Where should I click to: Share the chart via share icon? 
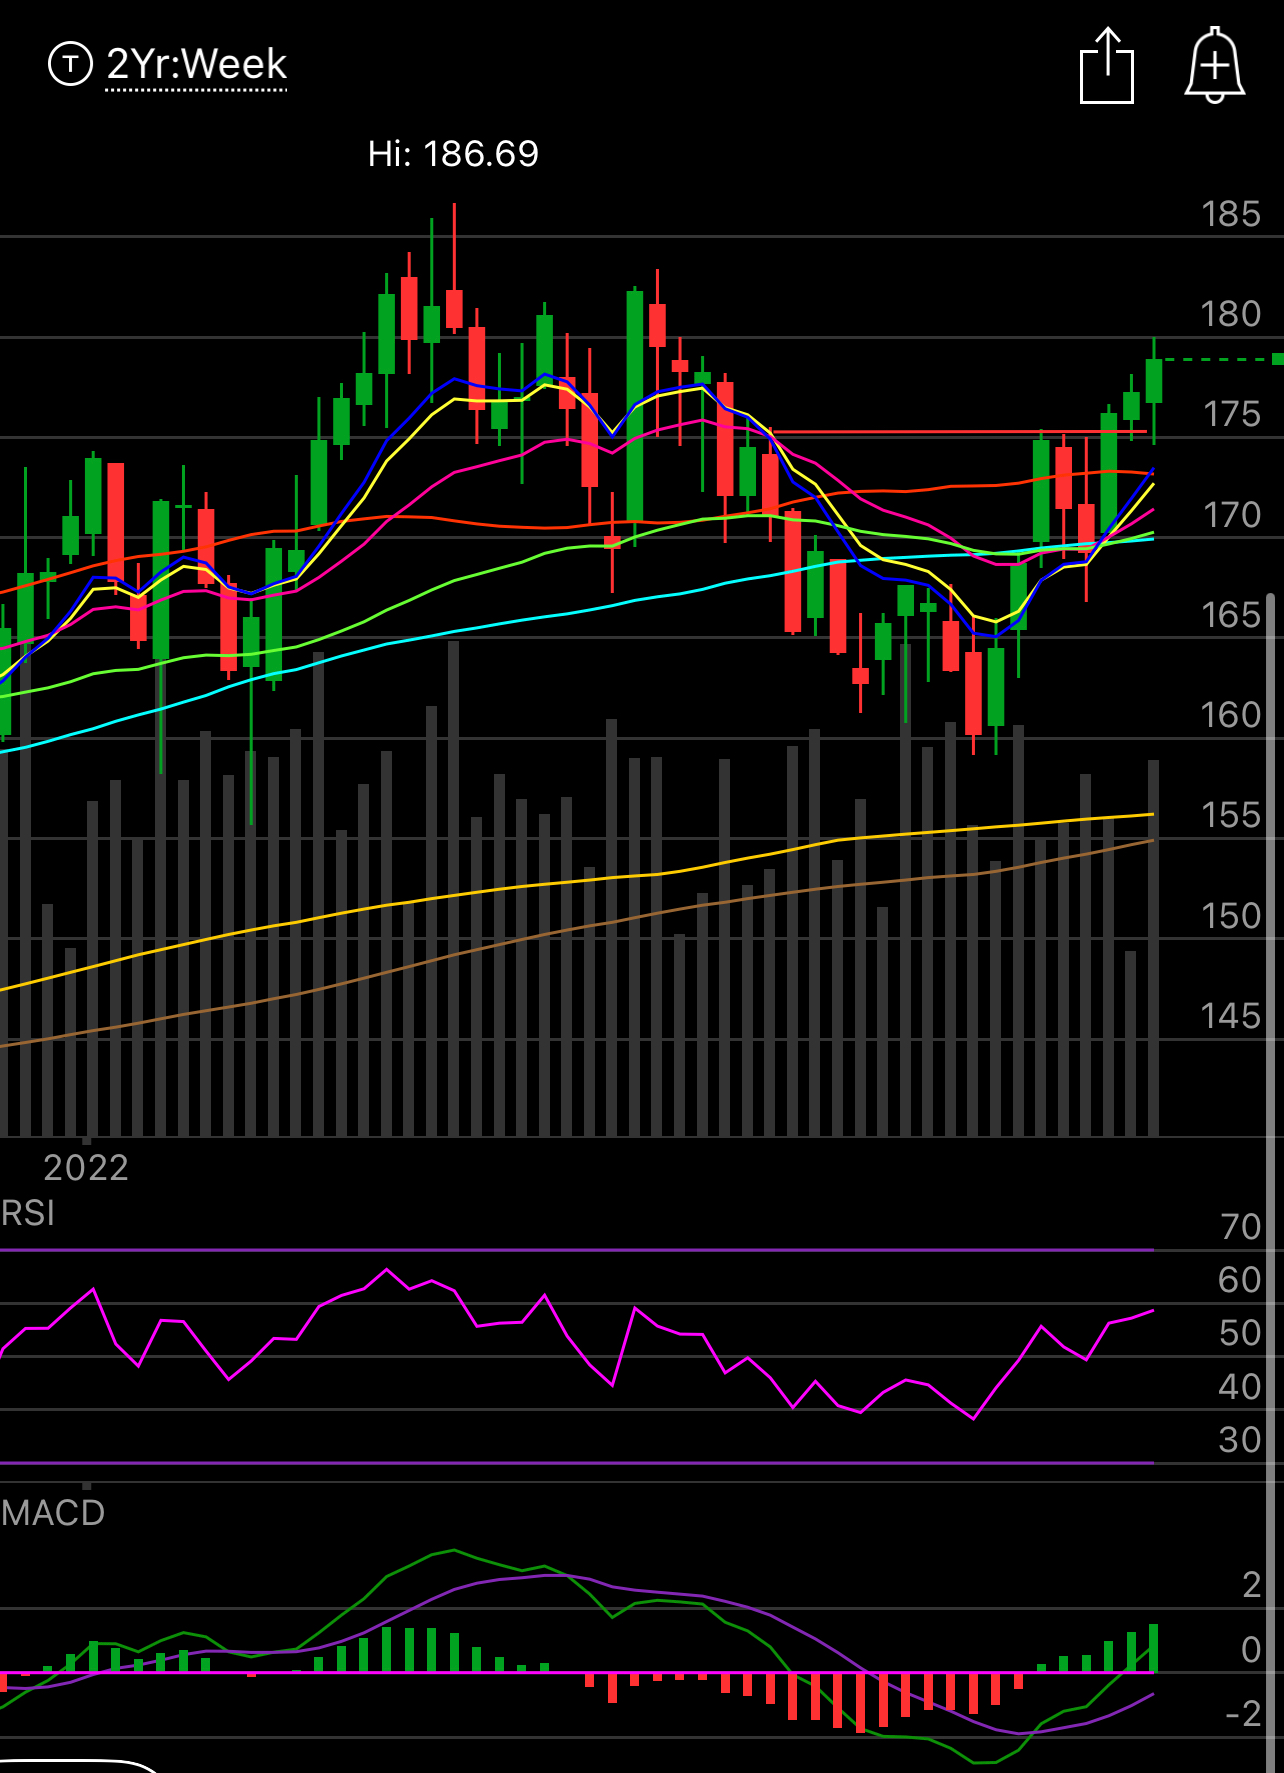pos(1107,66)
